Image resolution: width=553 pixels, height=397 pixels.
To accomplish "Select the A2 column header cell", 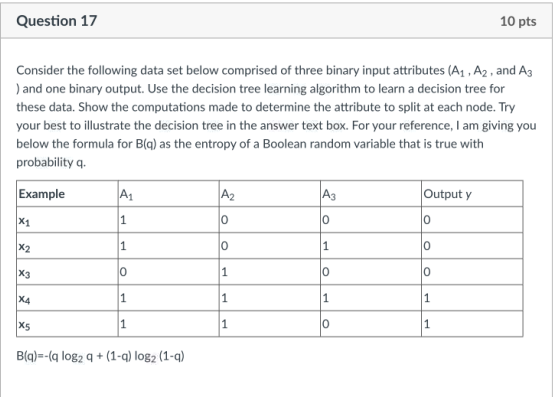I will [x=269, y=194].
